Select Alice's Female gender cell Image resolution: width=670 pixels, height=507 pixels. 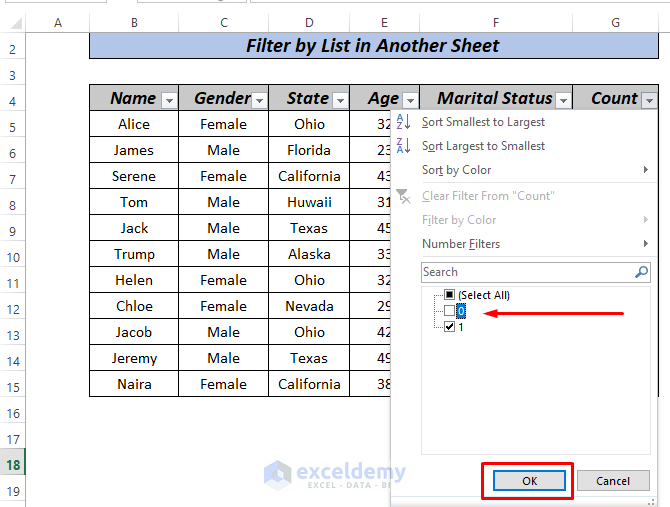[223, 124]
